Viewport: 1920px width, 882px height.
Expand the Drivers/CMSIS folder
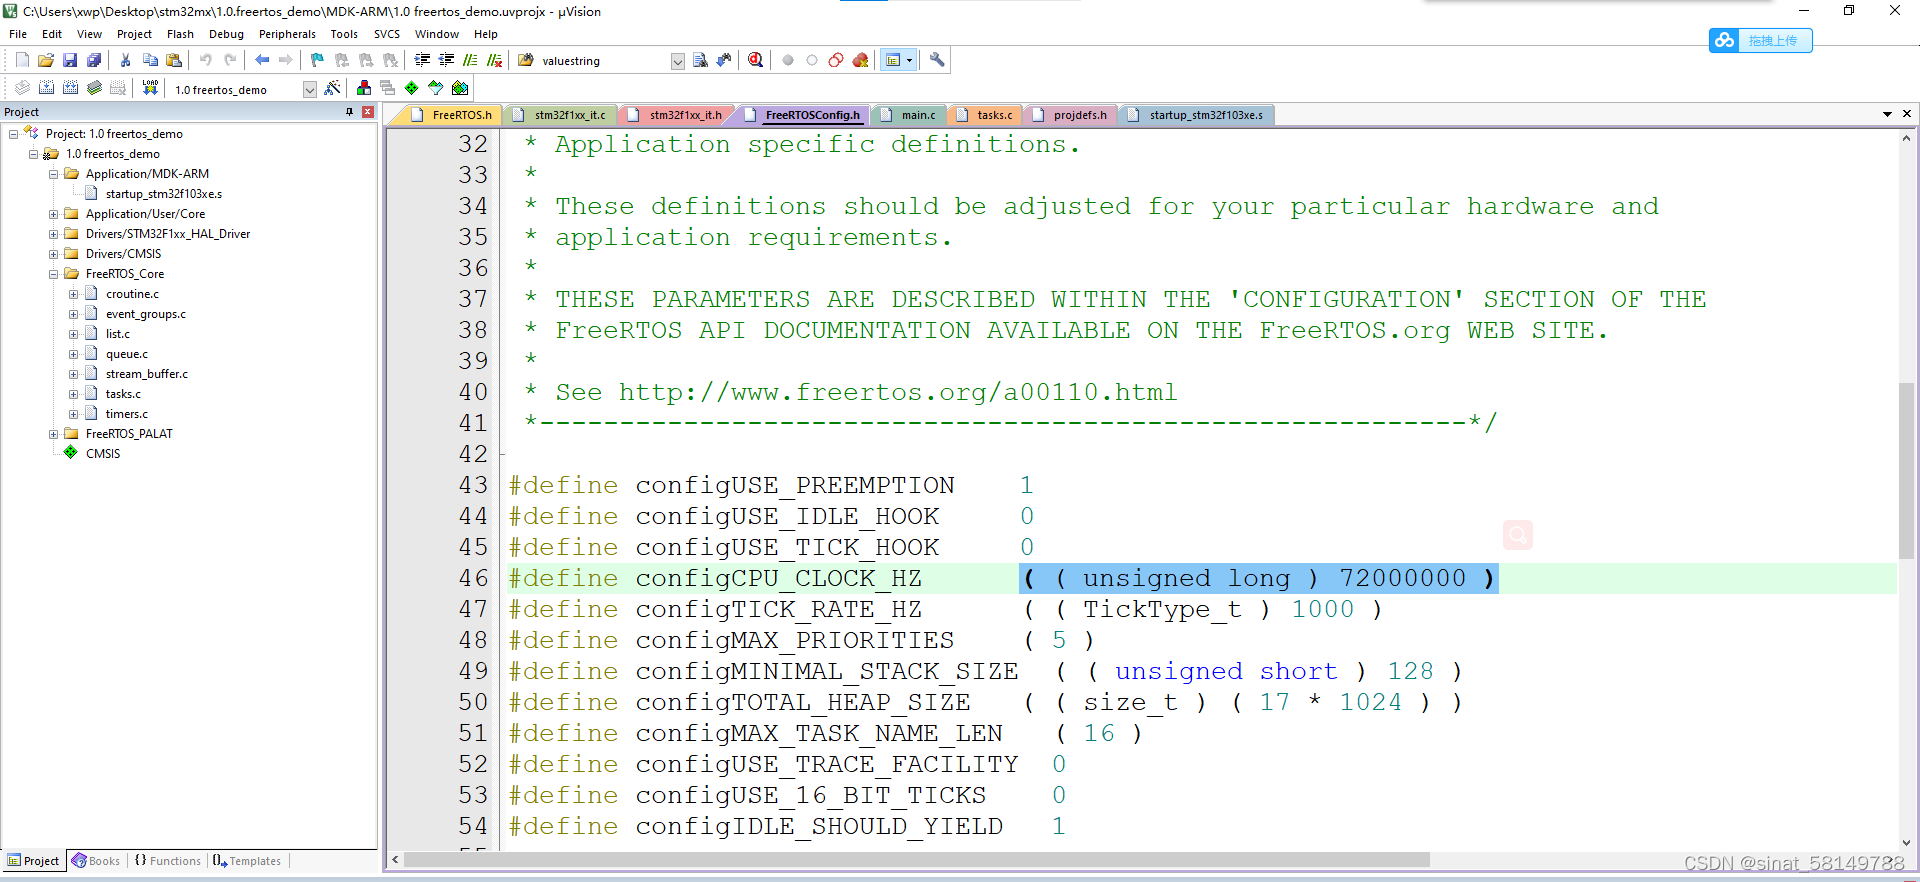tap(54, 254)
